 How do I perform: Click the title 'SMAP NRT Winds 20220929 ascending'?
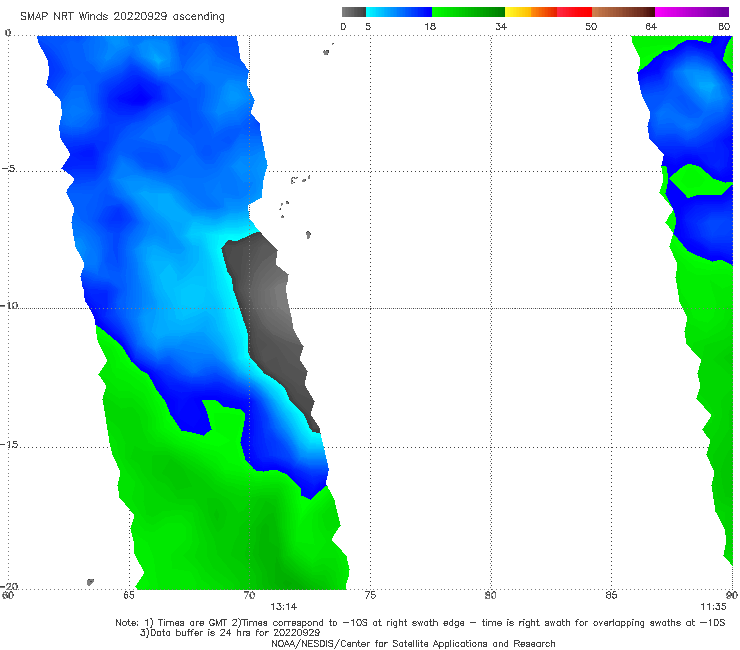pyautogui.click(x=122, y=17)
